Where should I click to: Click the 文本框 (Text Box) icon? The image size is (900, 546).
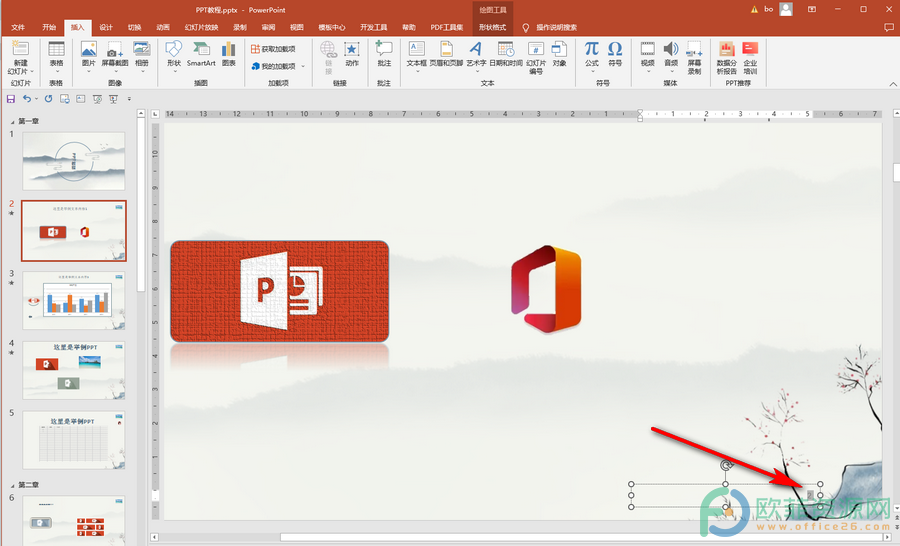click(x=417, y=49)
